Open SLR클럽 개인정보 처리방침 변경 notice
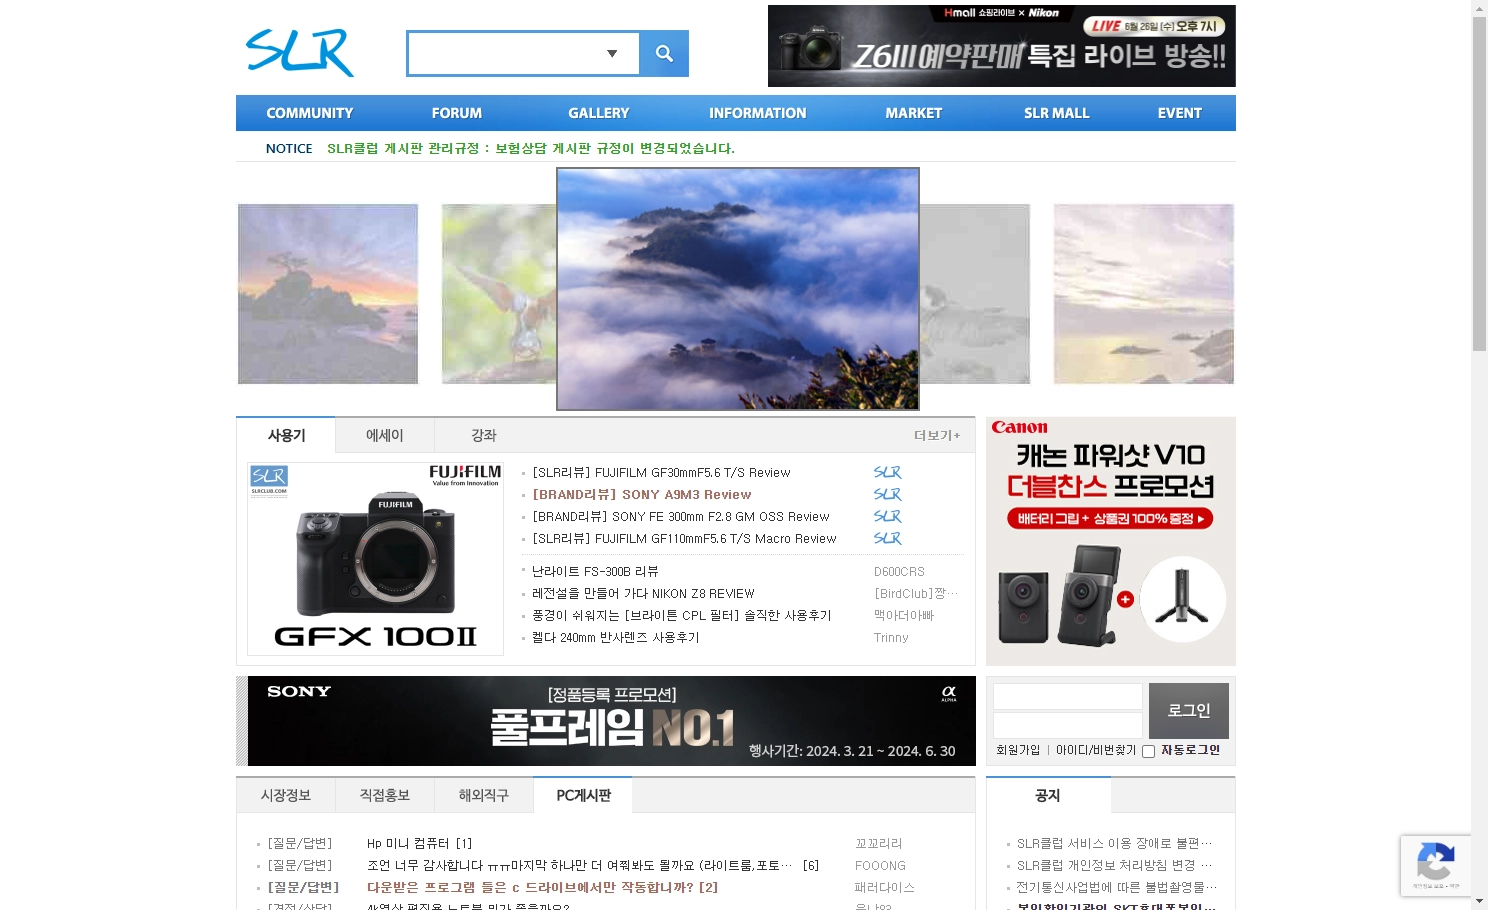Image resolution: width=1488 pixels, height=910 pixels. (x=1114, y=866)
